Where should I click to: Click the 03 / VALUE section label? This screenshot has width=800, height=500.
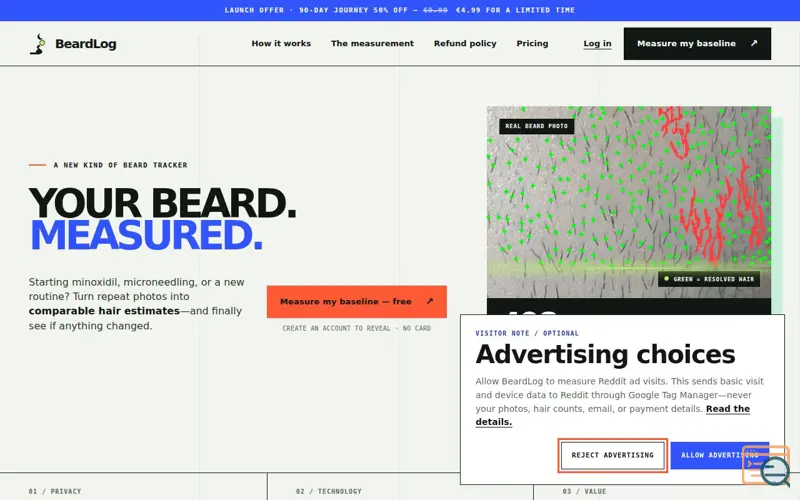pyautogui.click(x=585, y=491)
